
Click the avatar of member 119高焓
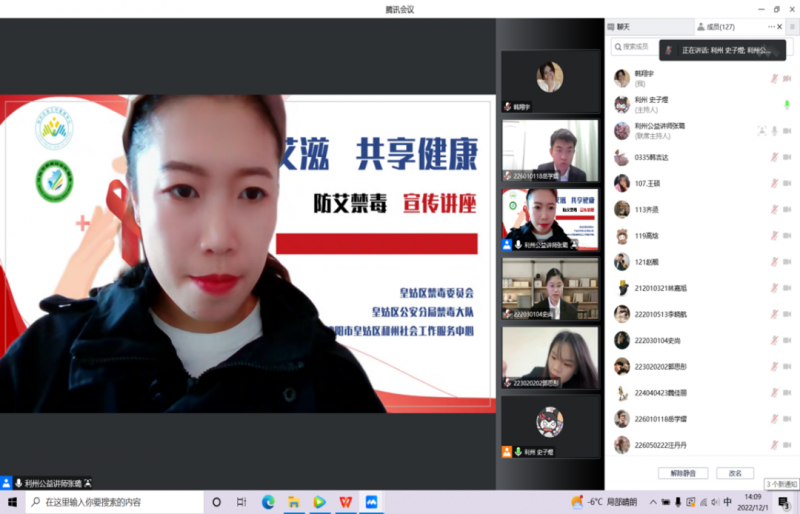[621, 236]
